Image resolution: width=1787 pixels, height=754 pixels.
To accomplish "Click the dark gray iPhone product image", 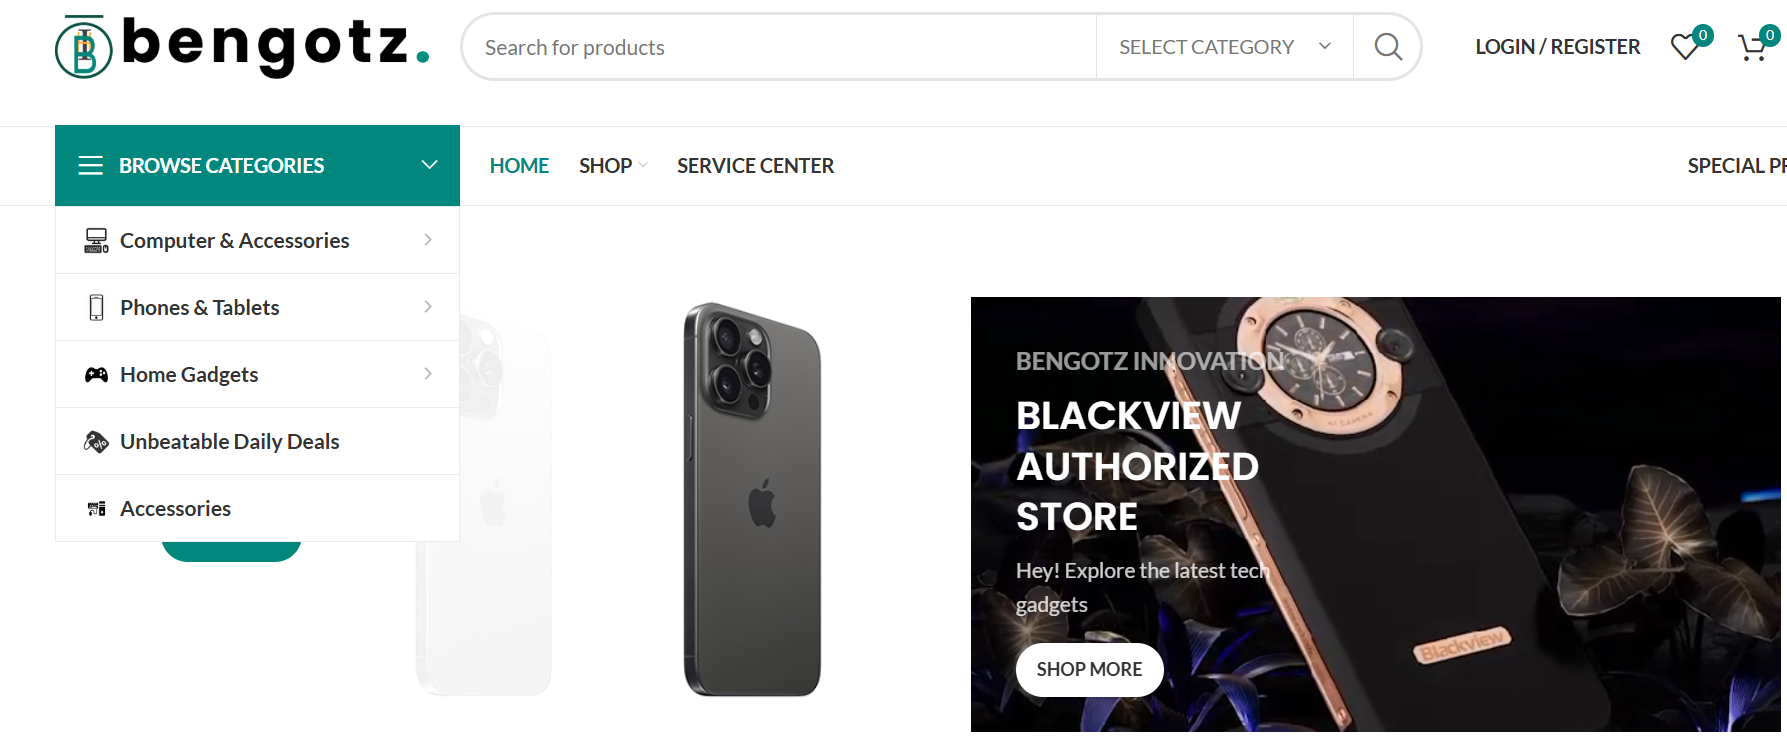I will click(x=752, y=500).
